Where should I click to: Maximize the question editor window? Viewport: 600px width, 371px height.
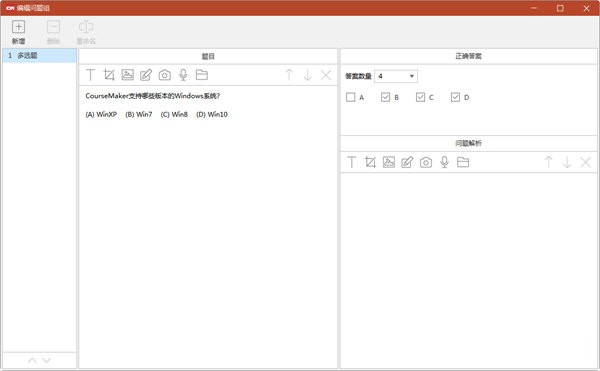[560, 8]
